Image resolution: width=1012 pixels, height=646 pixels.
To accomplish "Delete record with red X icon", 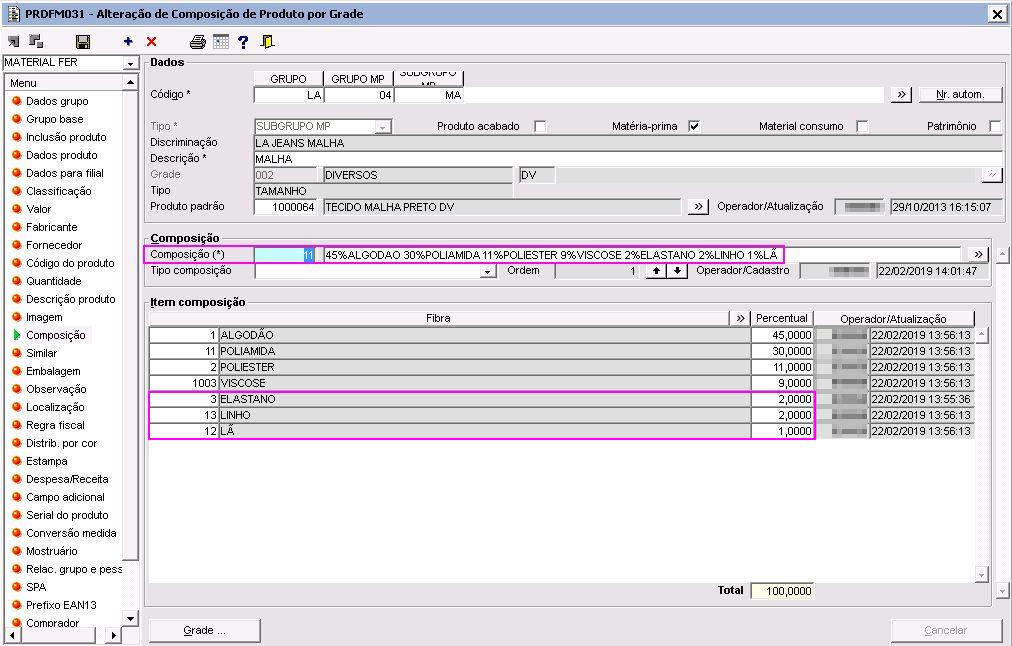I will click(152, 42).
